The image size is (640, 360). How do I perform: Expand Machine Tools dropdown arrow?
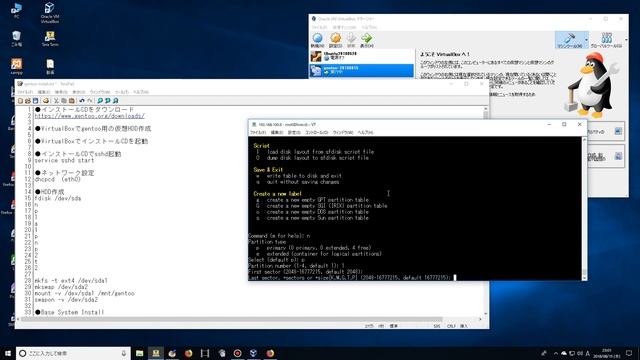587,40
